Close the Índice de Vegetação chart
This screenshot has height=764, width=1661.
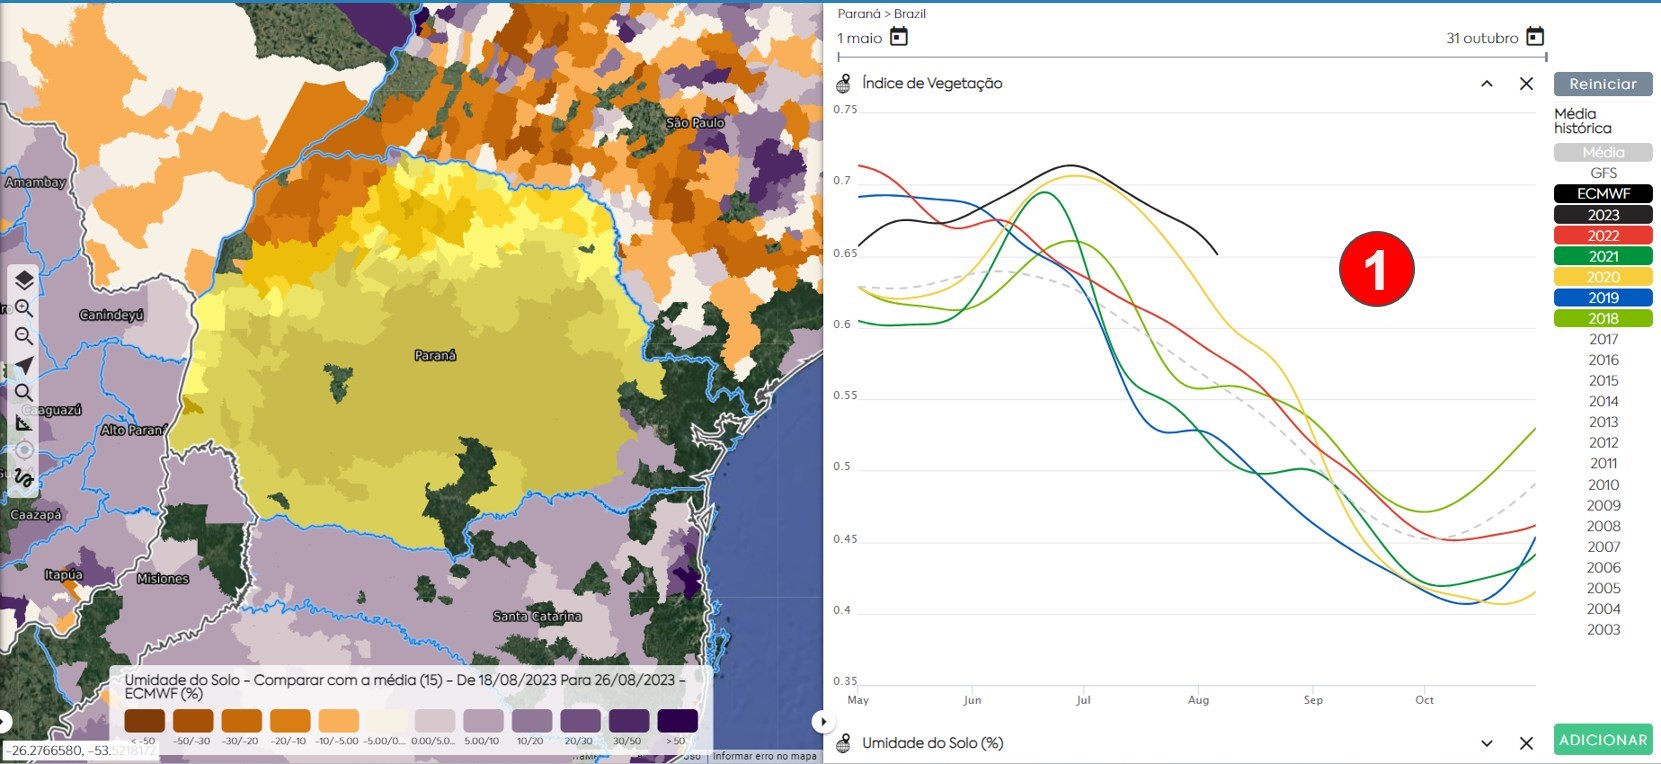(x=1526, y=84)
